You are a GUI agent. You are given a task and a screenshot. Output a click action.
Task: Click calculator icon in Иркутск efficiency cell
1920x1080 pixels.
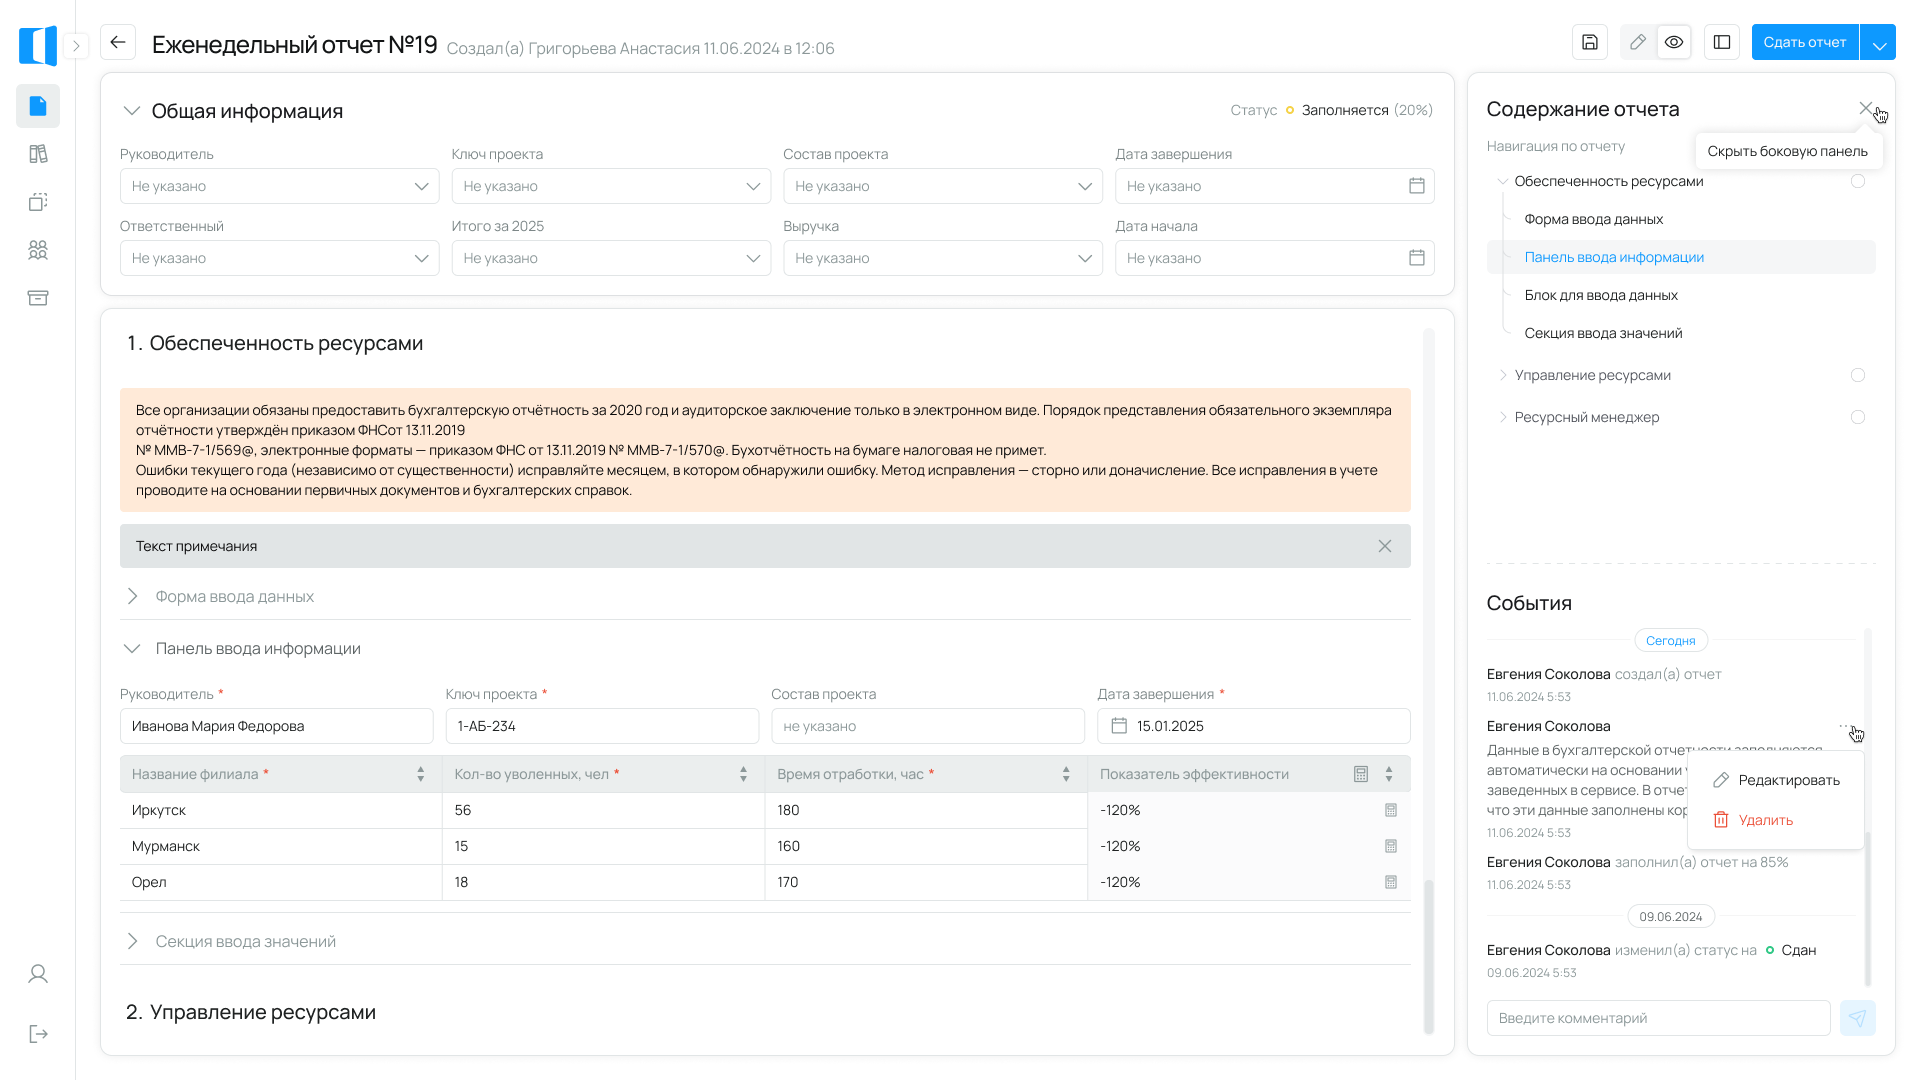(1390, 810)
